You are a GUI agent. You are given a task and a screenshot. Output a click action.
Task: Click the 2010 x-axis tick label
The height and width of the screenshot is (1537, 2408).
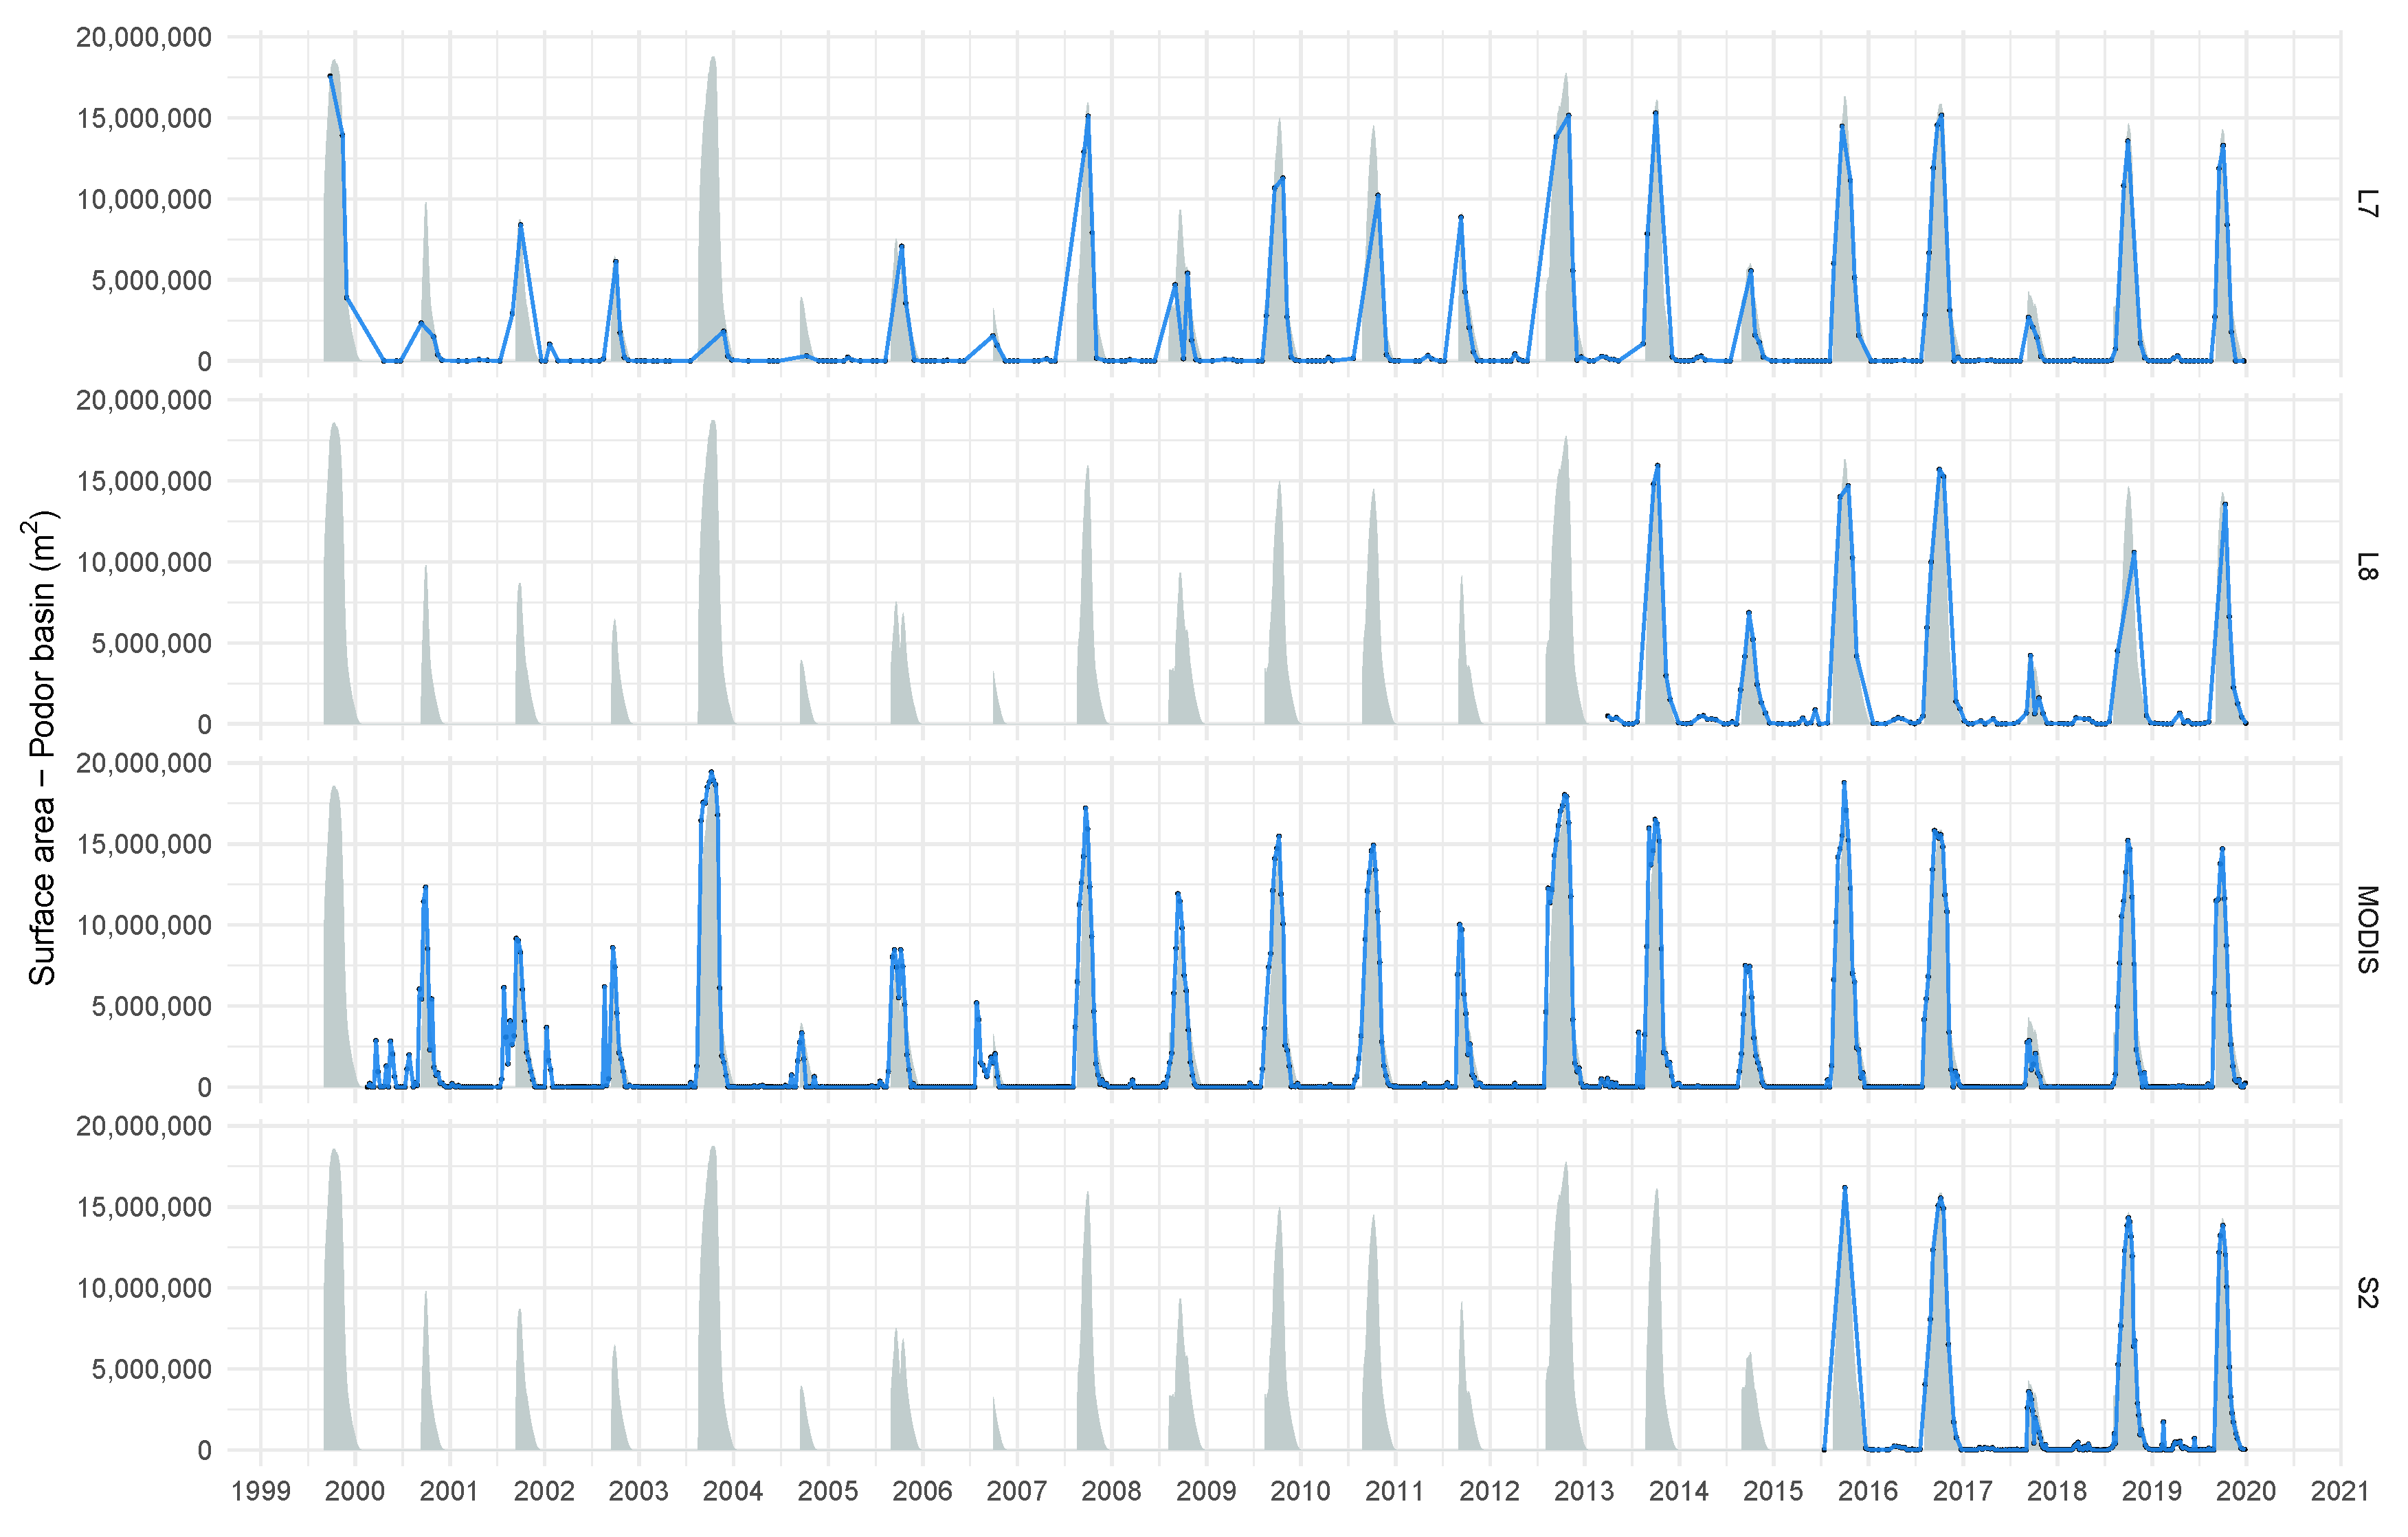point(1300,1491)
